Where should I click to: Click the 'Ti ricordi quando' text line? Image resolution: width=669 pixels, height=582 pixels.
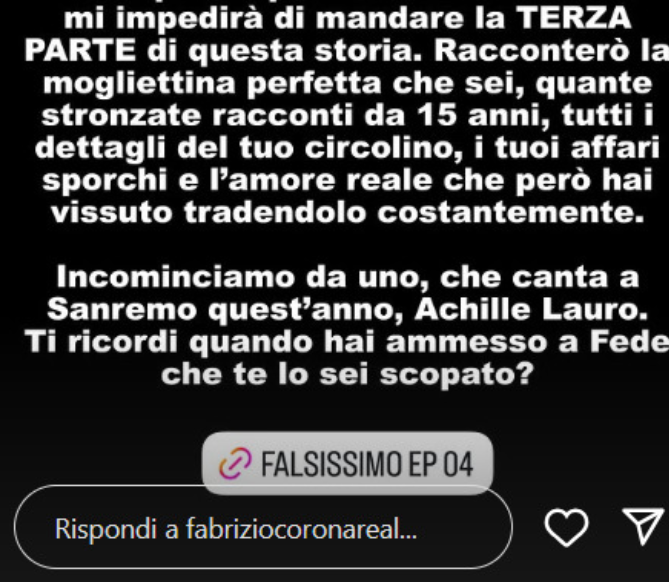169,342
